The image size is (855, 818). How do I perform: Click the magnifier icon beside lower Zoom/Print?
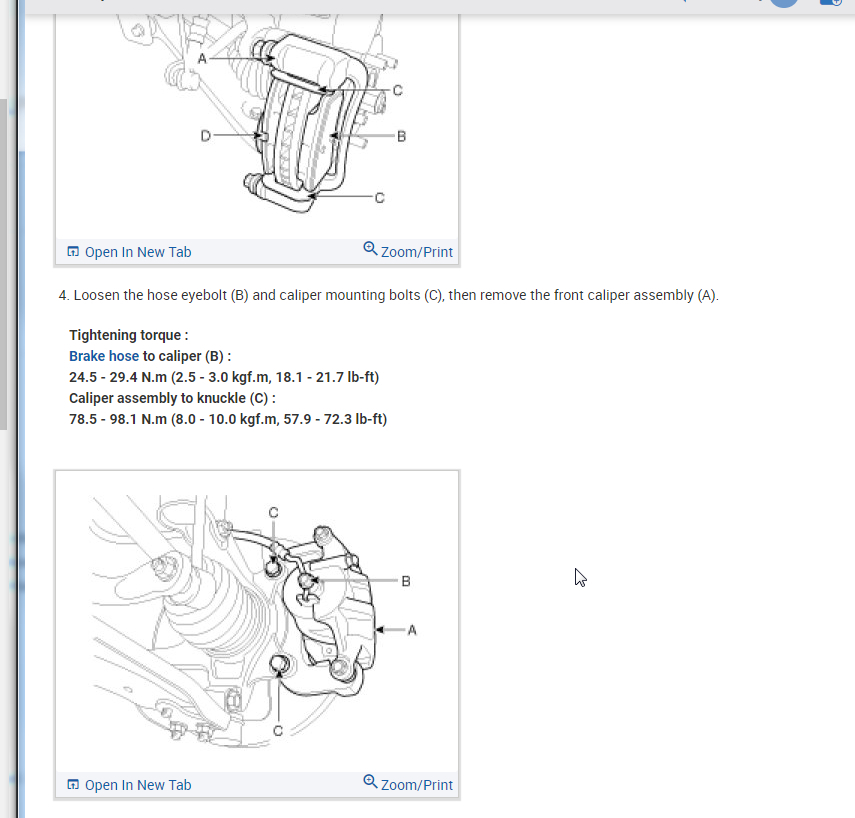click(370, 781)
